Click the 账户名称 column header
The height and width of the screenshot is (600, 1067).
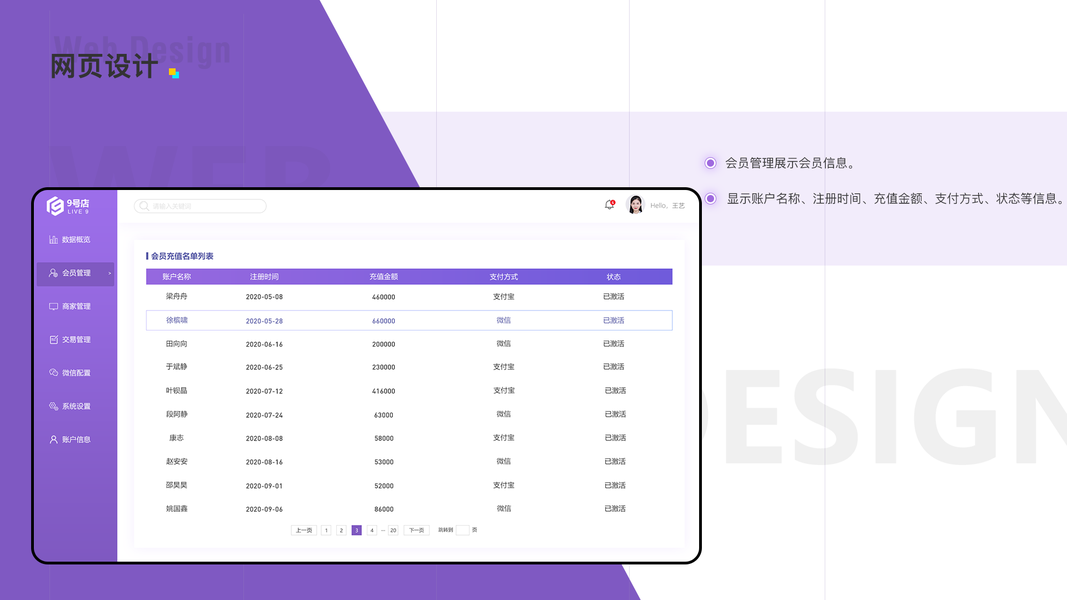[x=176, y=277]
